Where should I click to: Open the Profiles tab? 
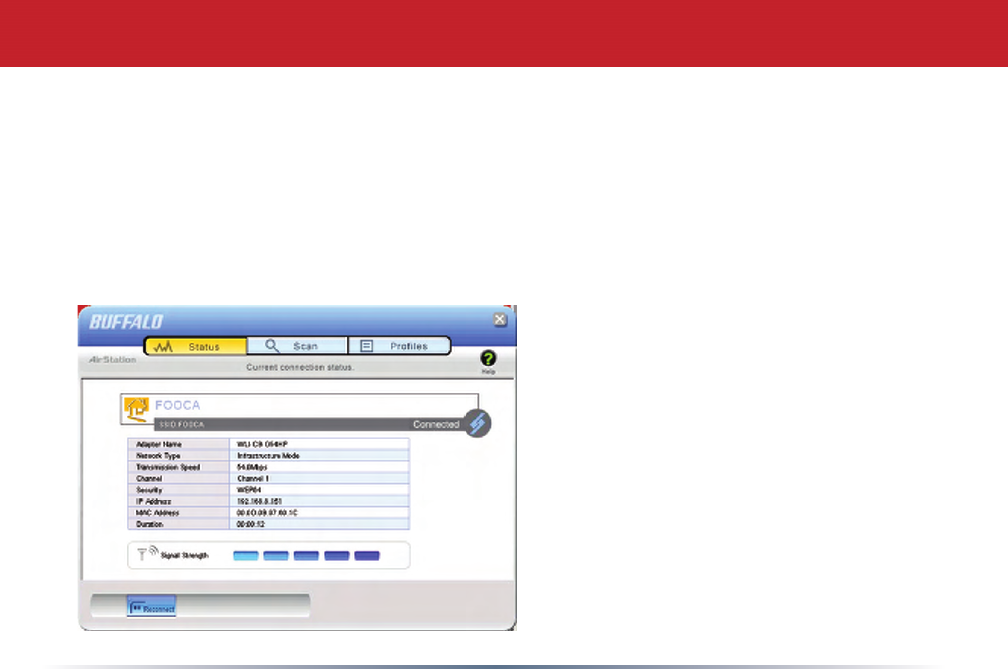(399, 346)
